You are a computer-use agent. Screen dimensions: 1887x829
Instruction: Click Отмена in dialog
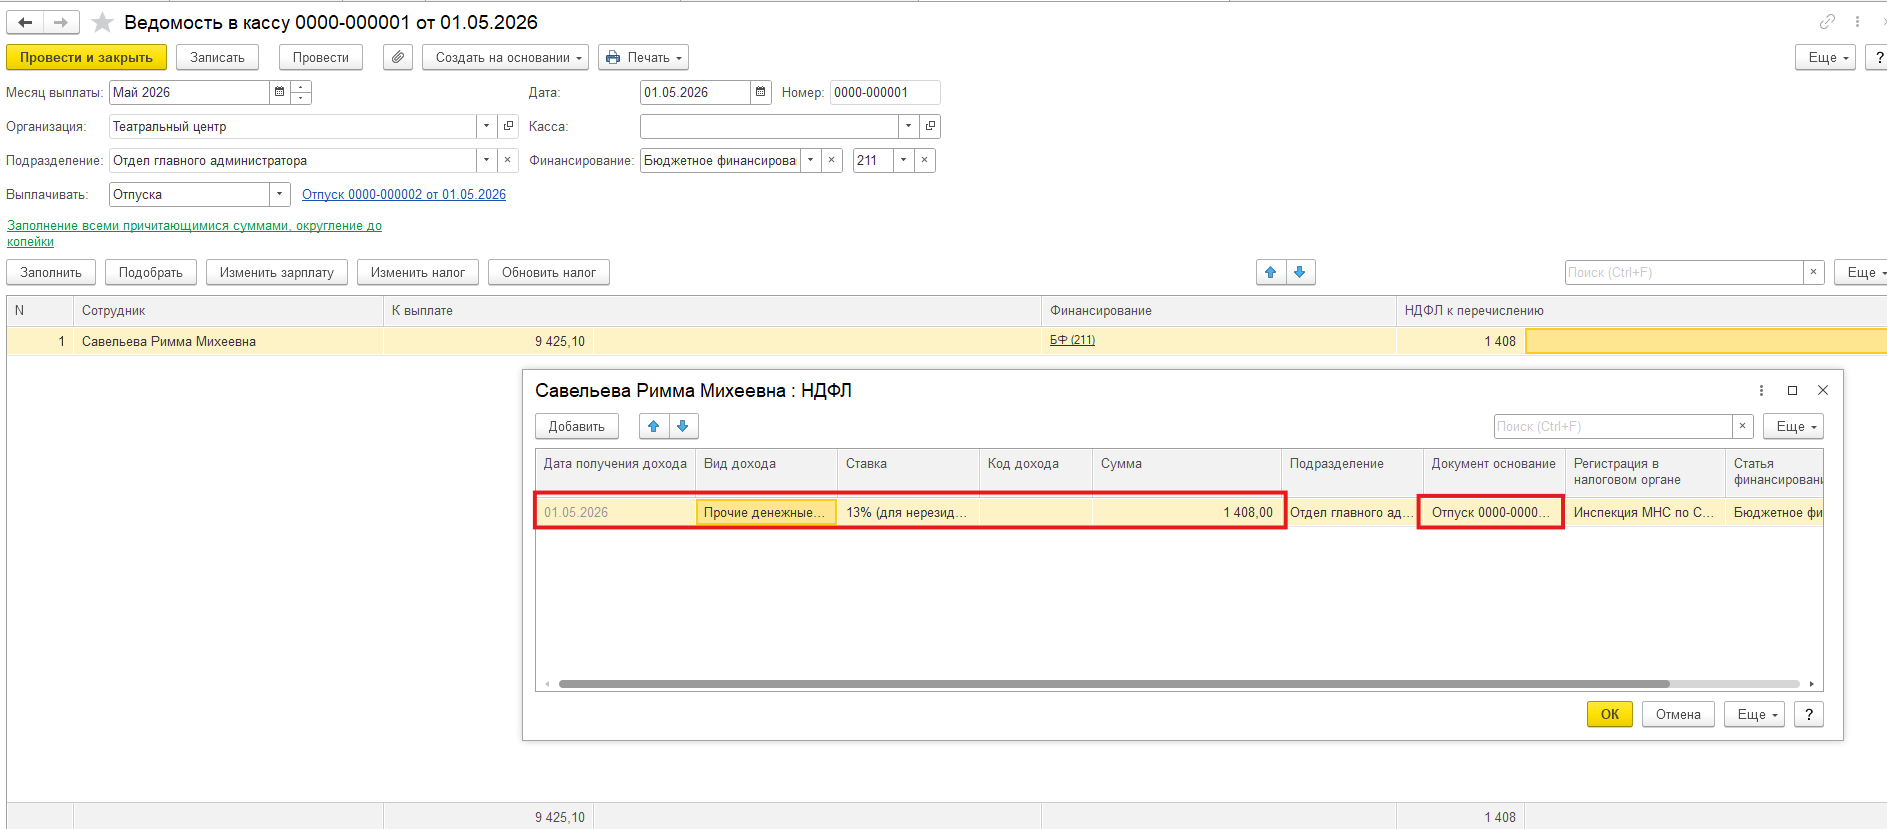[1678, 714]
